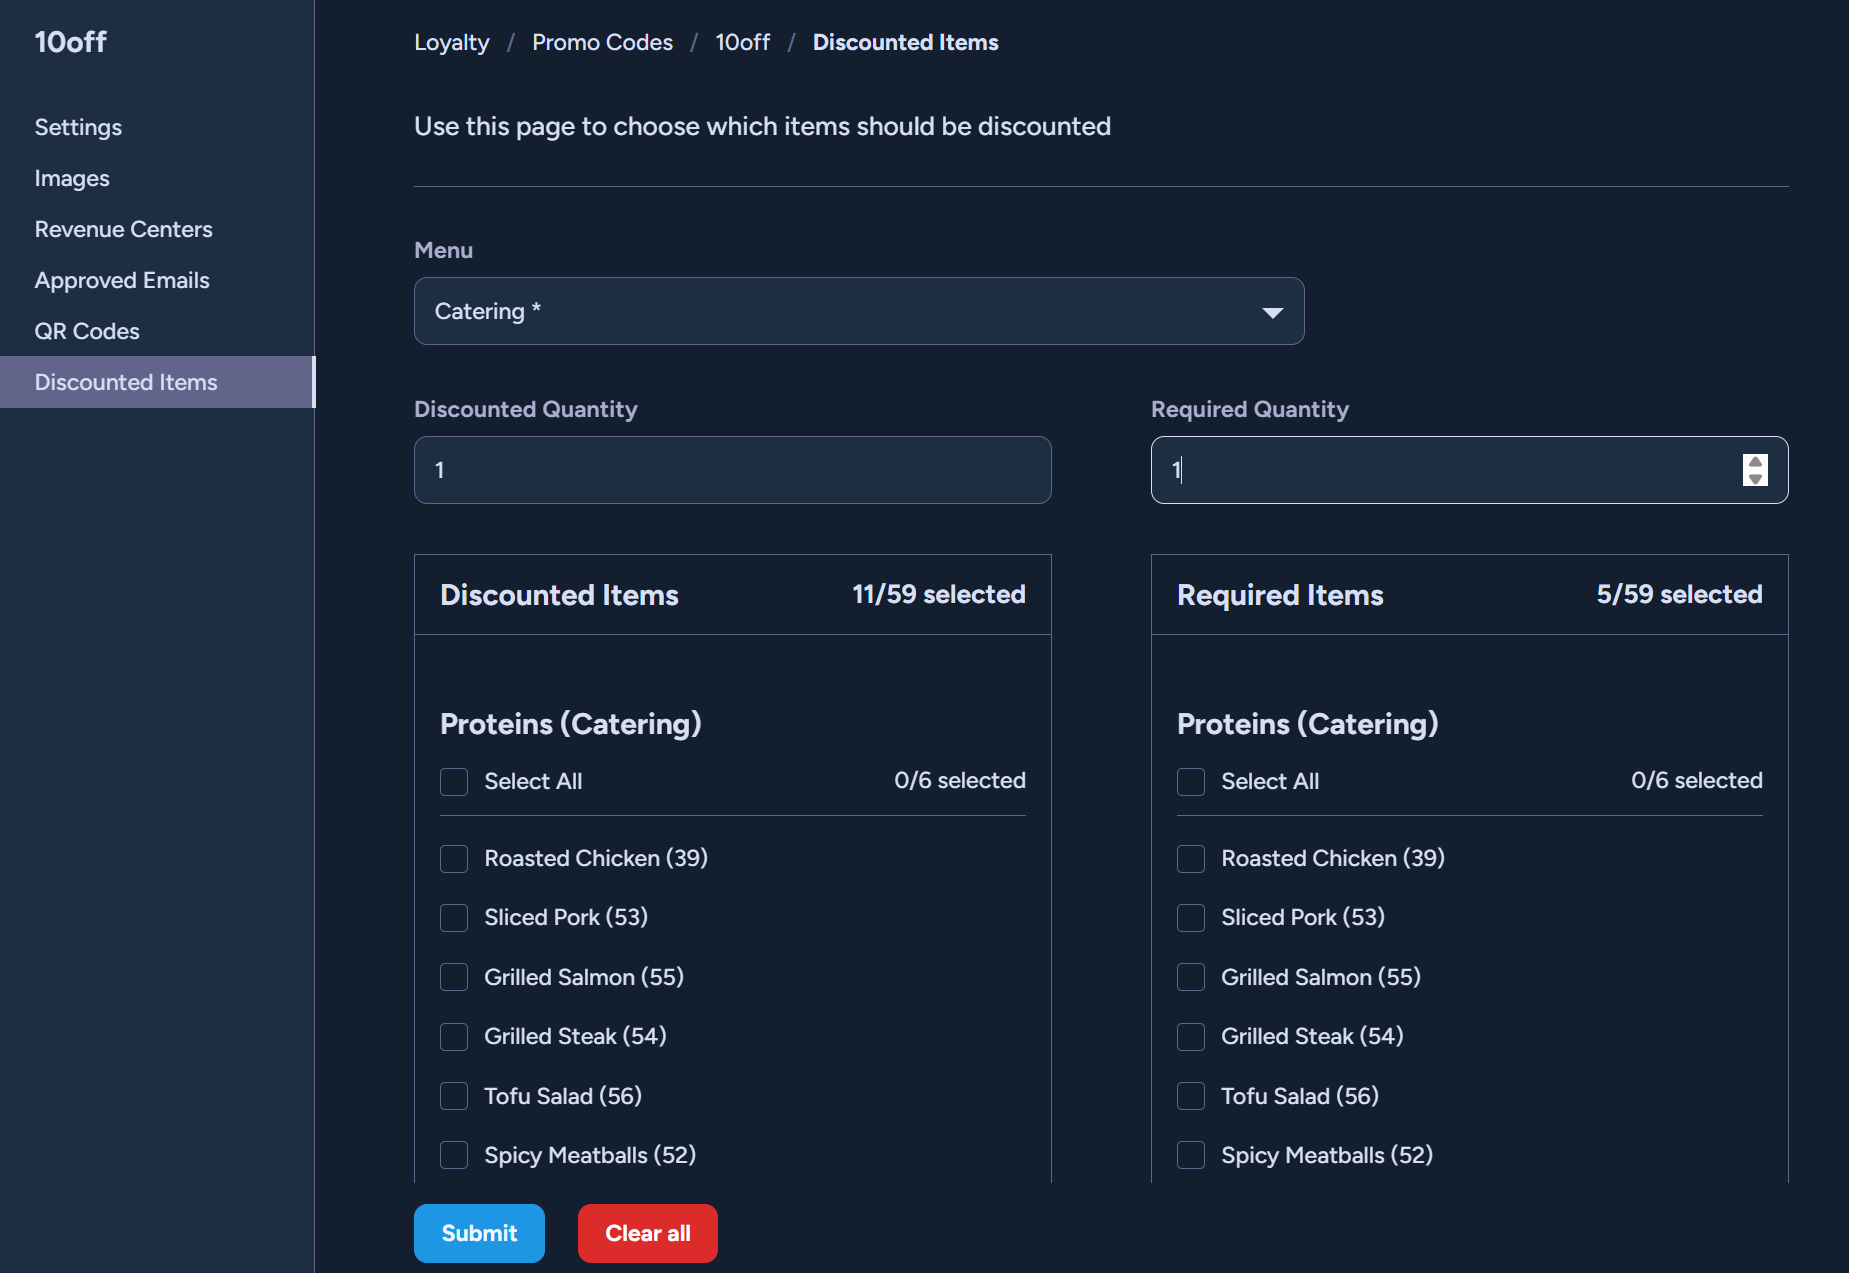1849x1273 pixels.
Task: Open Approved Emails in the sidebar
Action: pyautogui.click(x=122, y=280)
